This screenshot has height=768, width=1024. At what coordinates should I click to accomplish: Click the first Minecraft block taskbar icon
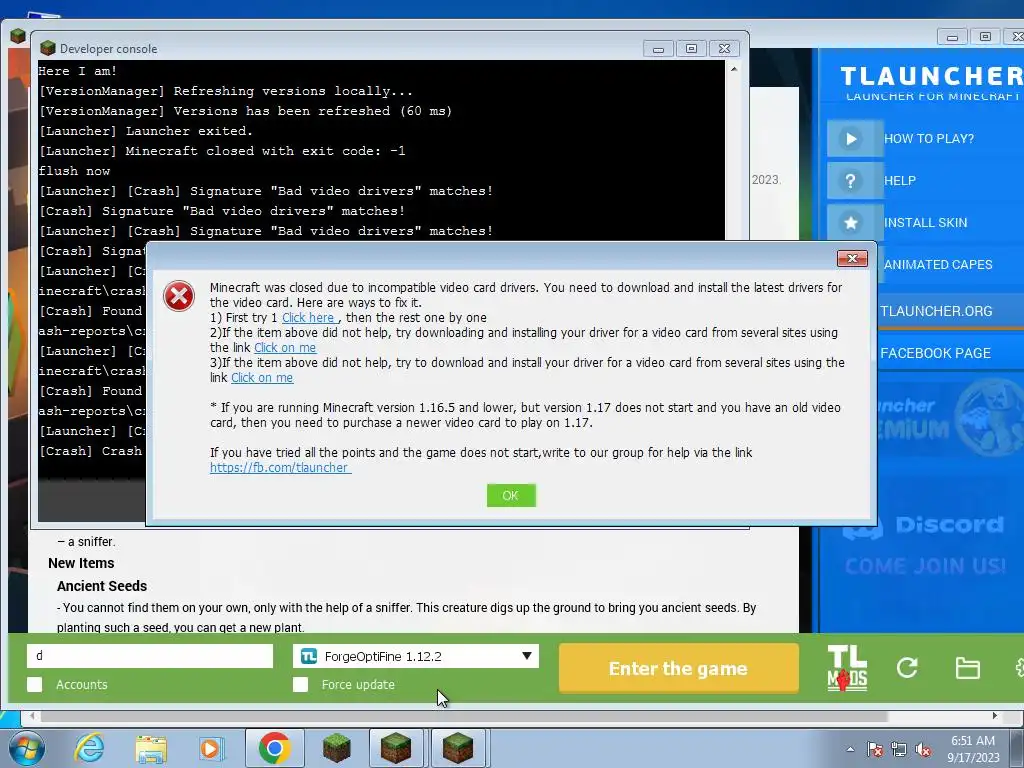click(x=336, y=748)
